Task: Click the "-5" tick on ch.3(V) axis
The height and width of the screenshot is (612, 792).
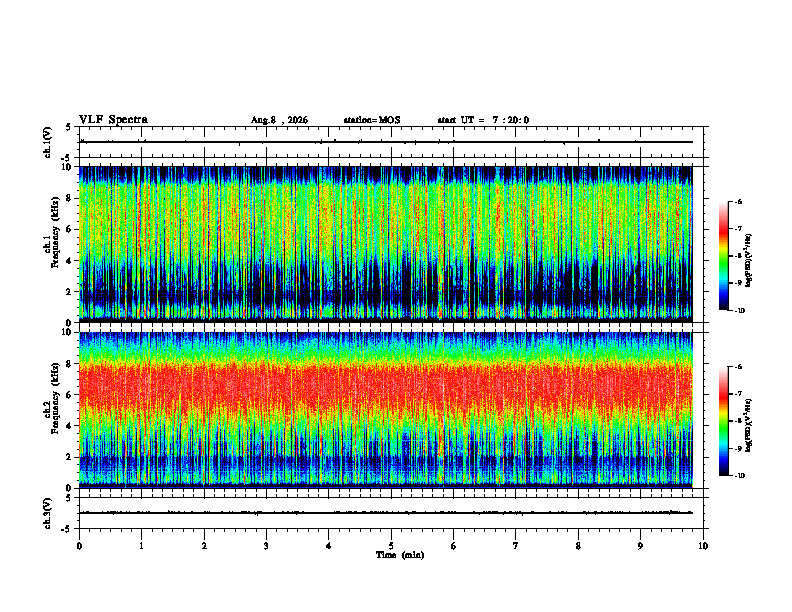Action: point(67,529)
